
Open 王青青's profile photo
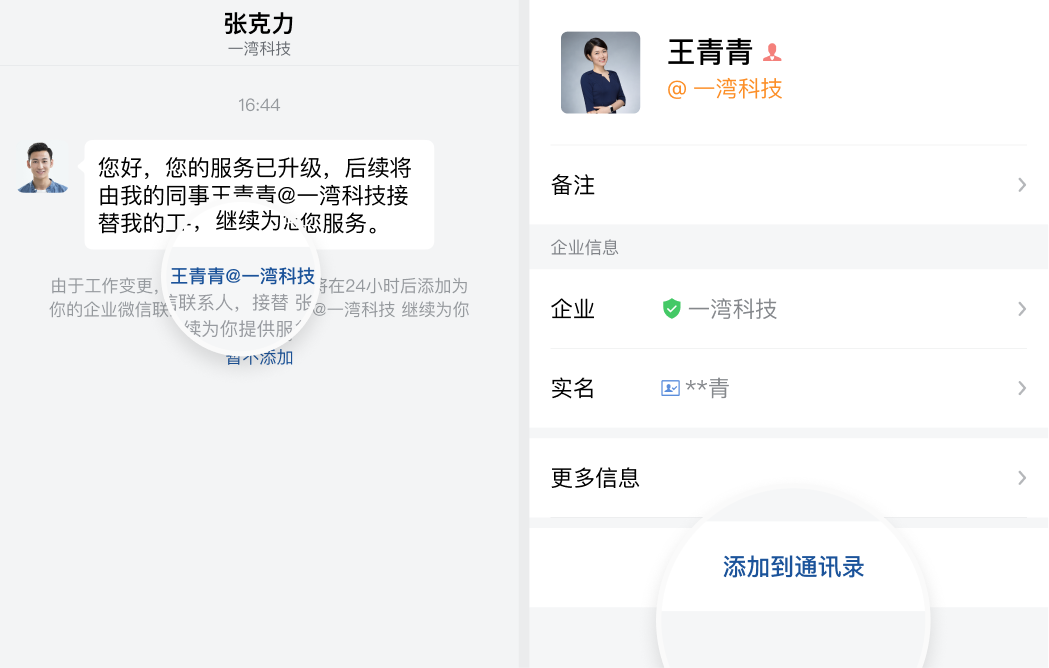click(600, 72)
